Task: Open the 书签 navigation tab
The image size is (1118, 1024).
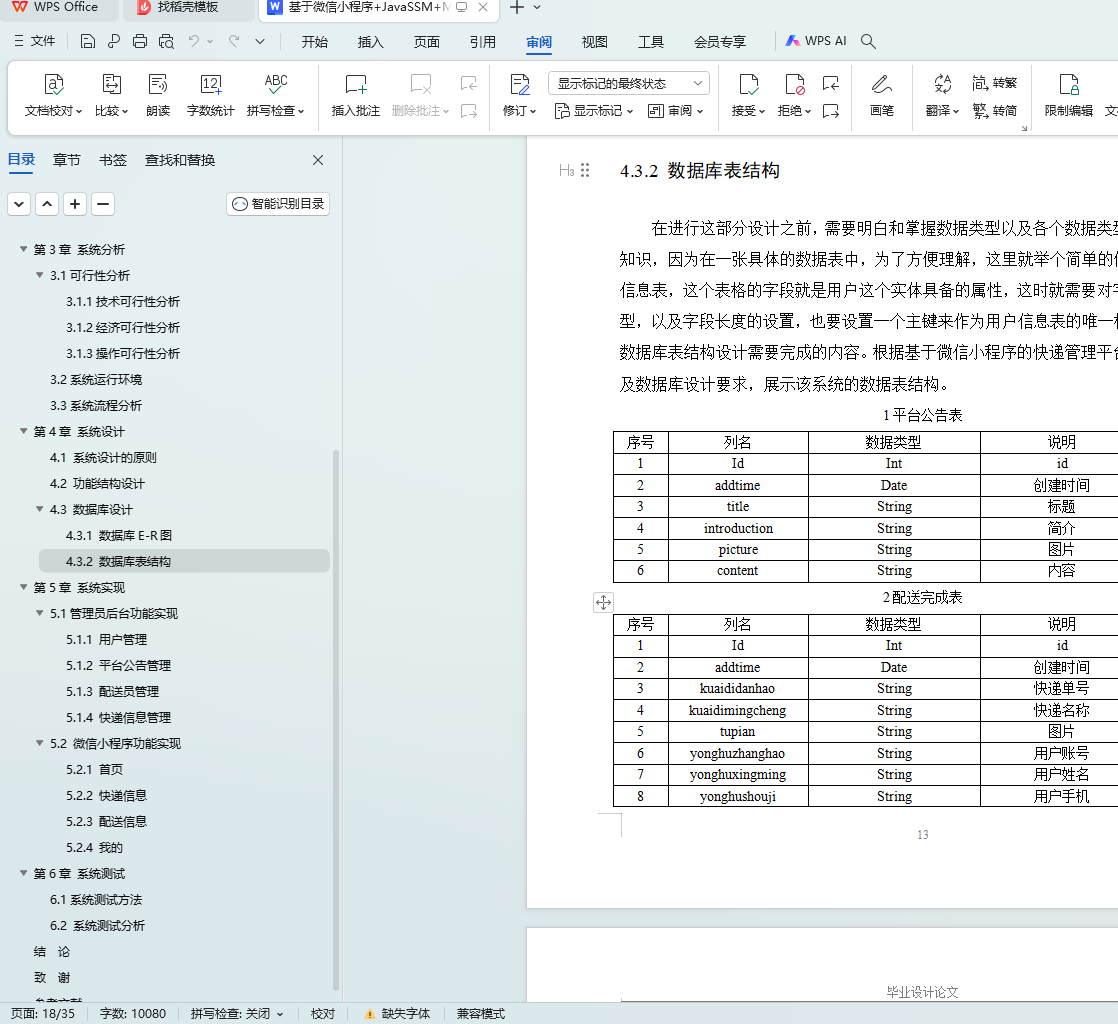Action: pos(113,160)
